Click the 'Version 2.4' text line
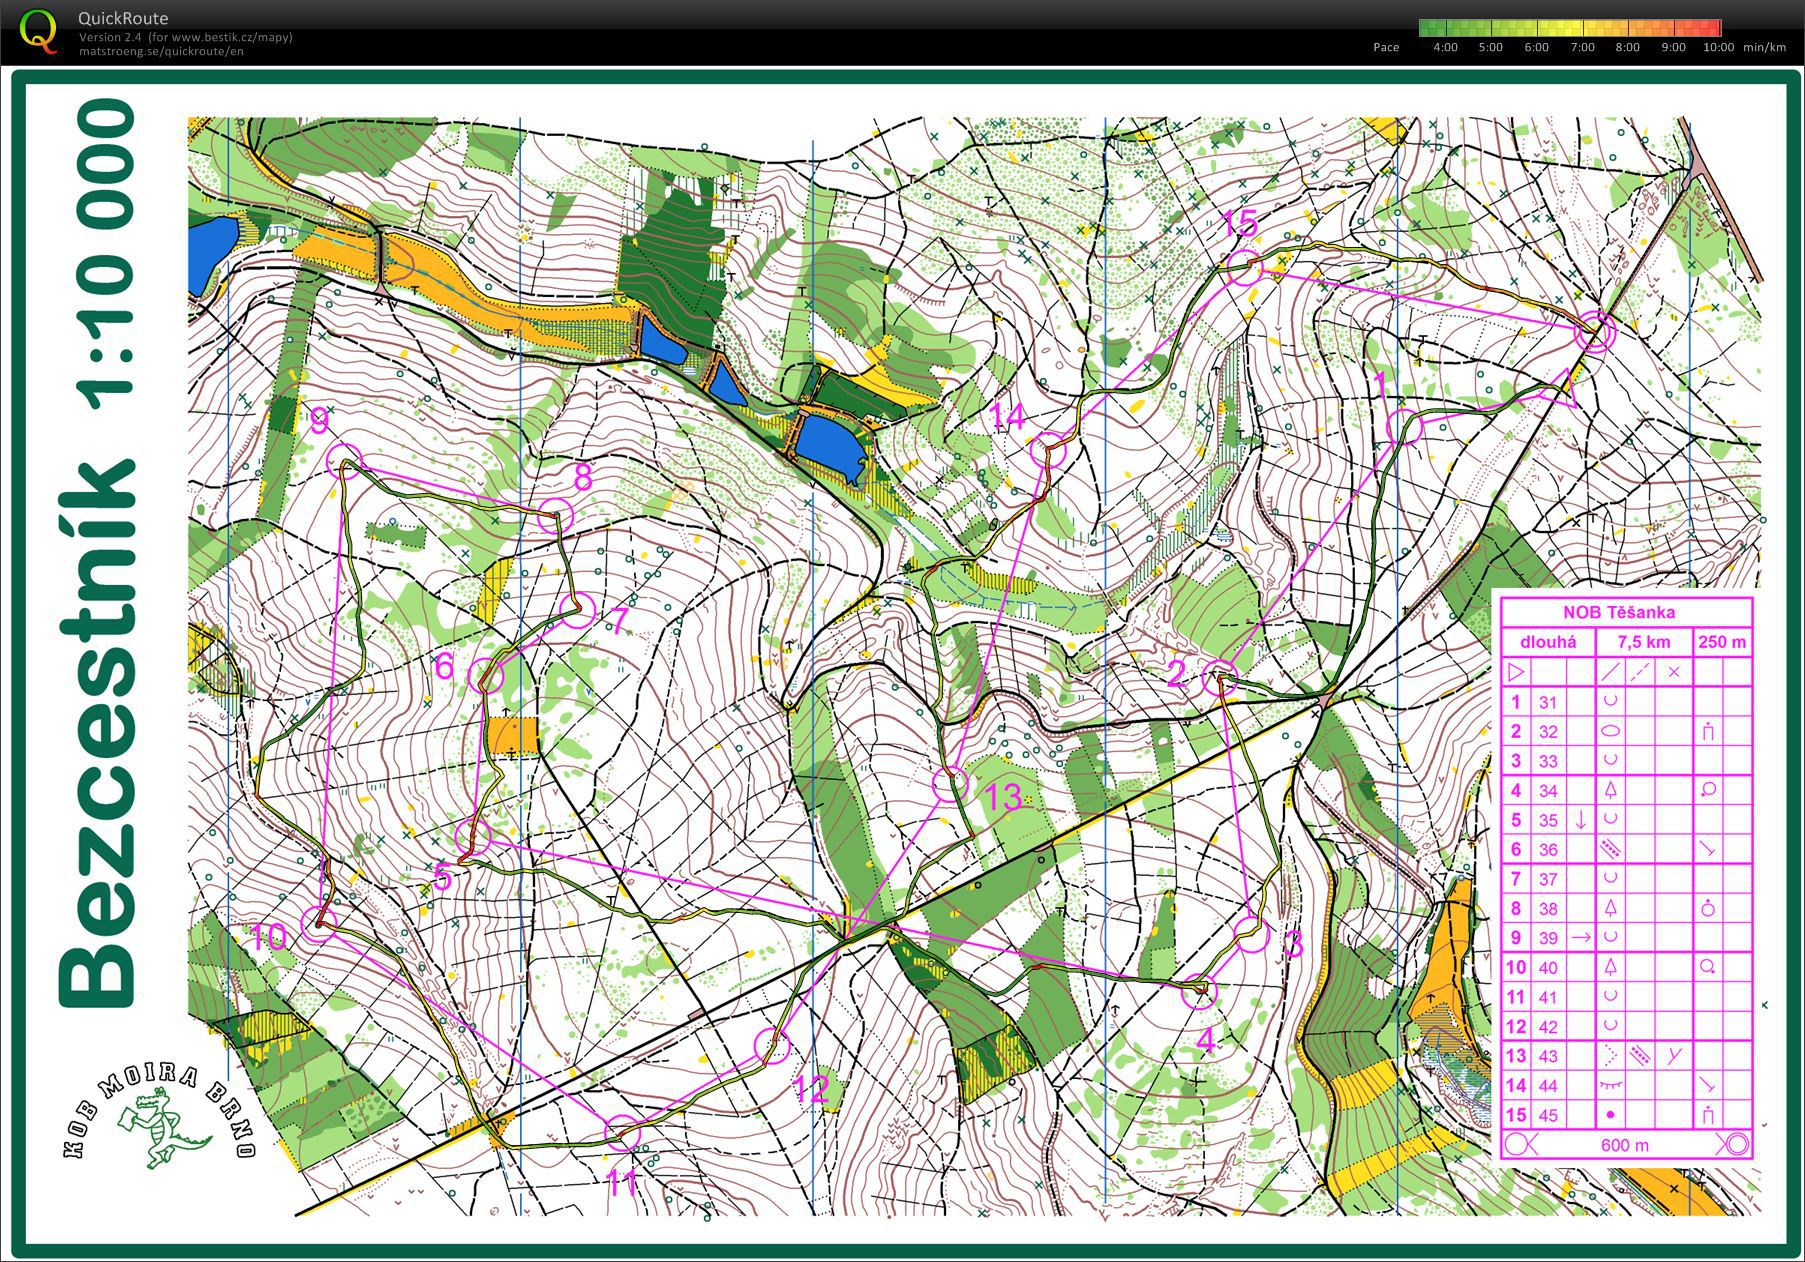The height and width of the screenshot is (1262, 1805). 186,37
